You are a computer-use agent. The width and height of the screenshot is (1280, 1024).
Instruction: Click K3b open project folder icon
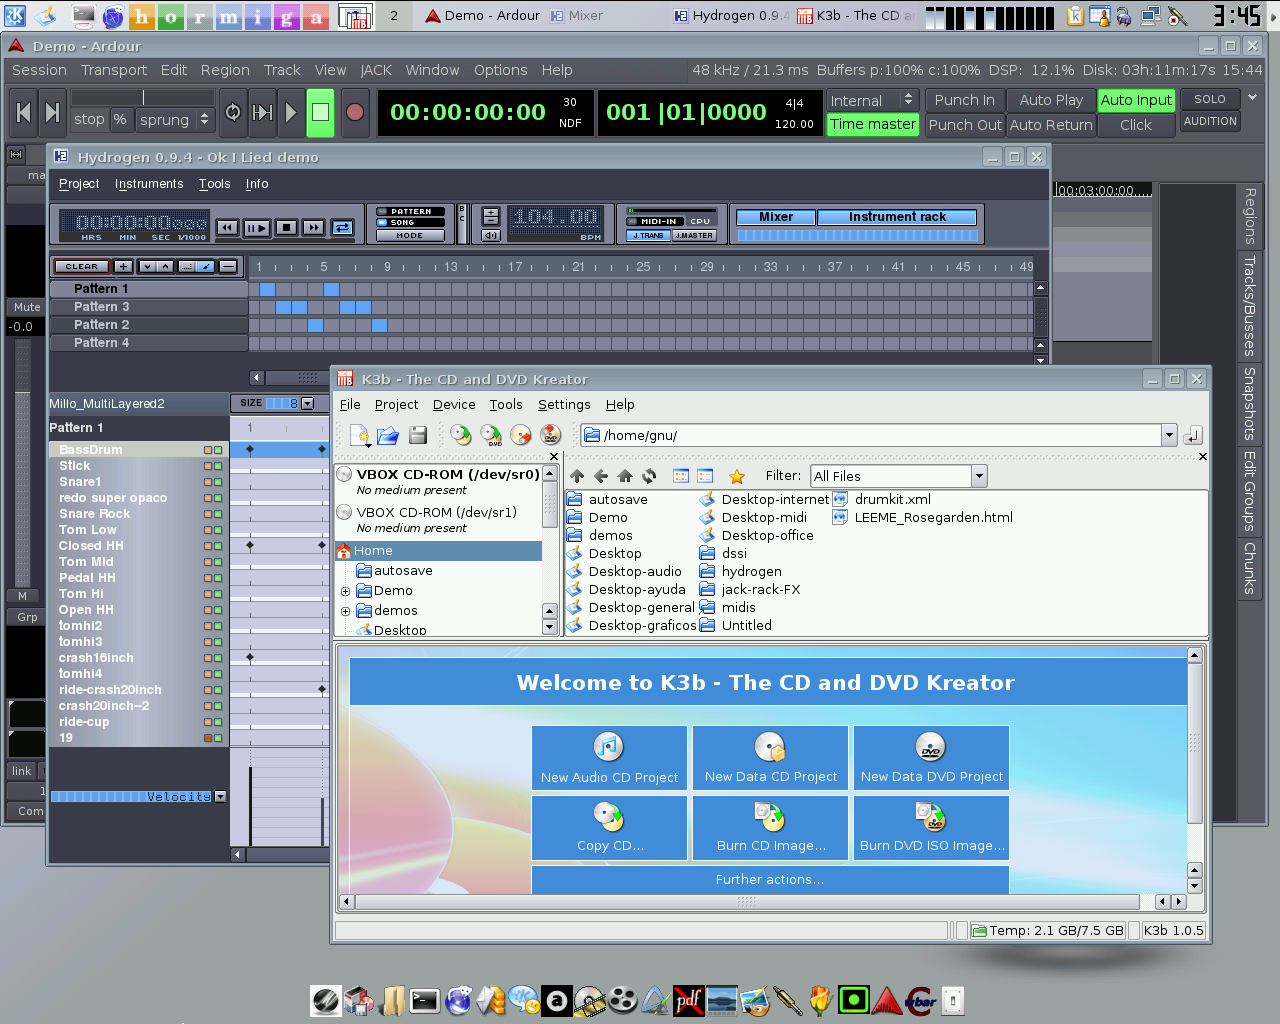click(x=388, y=435)
